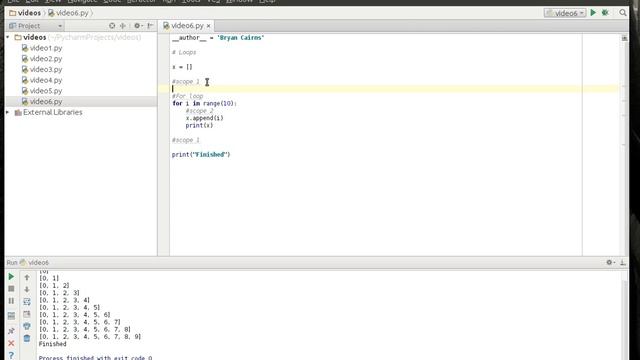Click 'Process finished with exit code 0'
This screenshot has height=360, width=640.
pos(96,358)
